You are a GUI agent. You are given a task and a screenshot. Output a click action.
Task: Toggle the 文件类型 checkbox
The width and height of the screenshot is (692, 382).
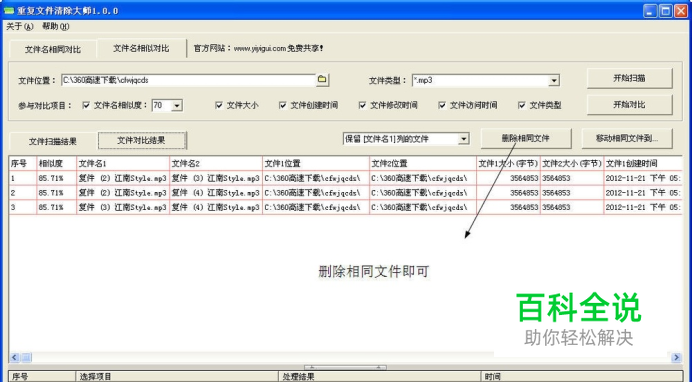click(522, 105)
